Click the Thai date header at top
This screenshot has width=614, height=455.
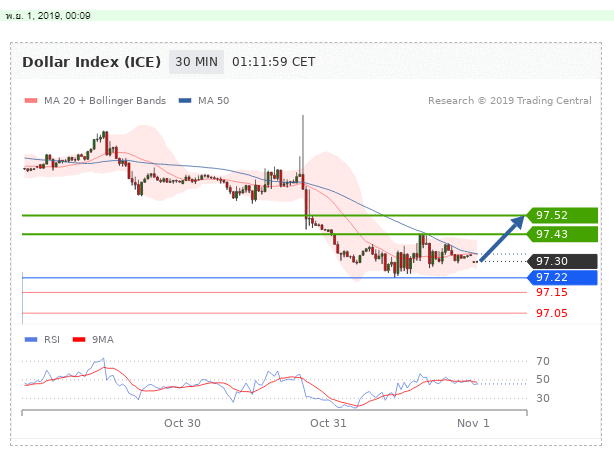[x=48, y=16]
